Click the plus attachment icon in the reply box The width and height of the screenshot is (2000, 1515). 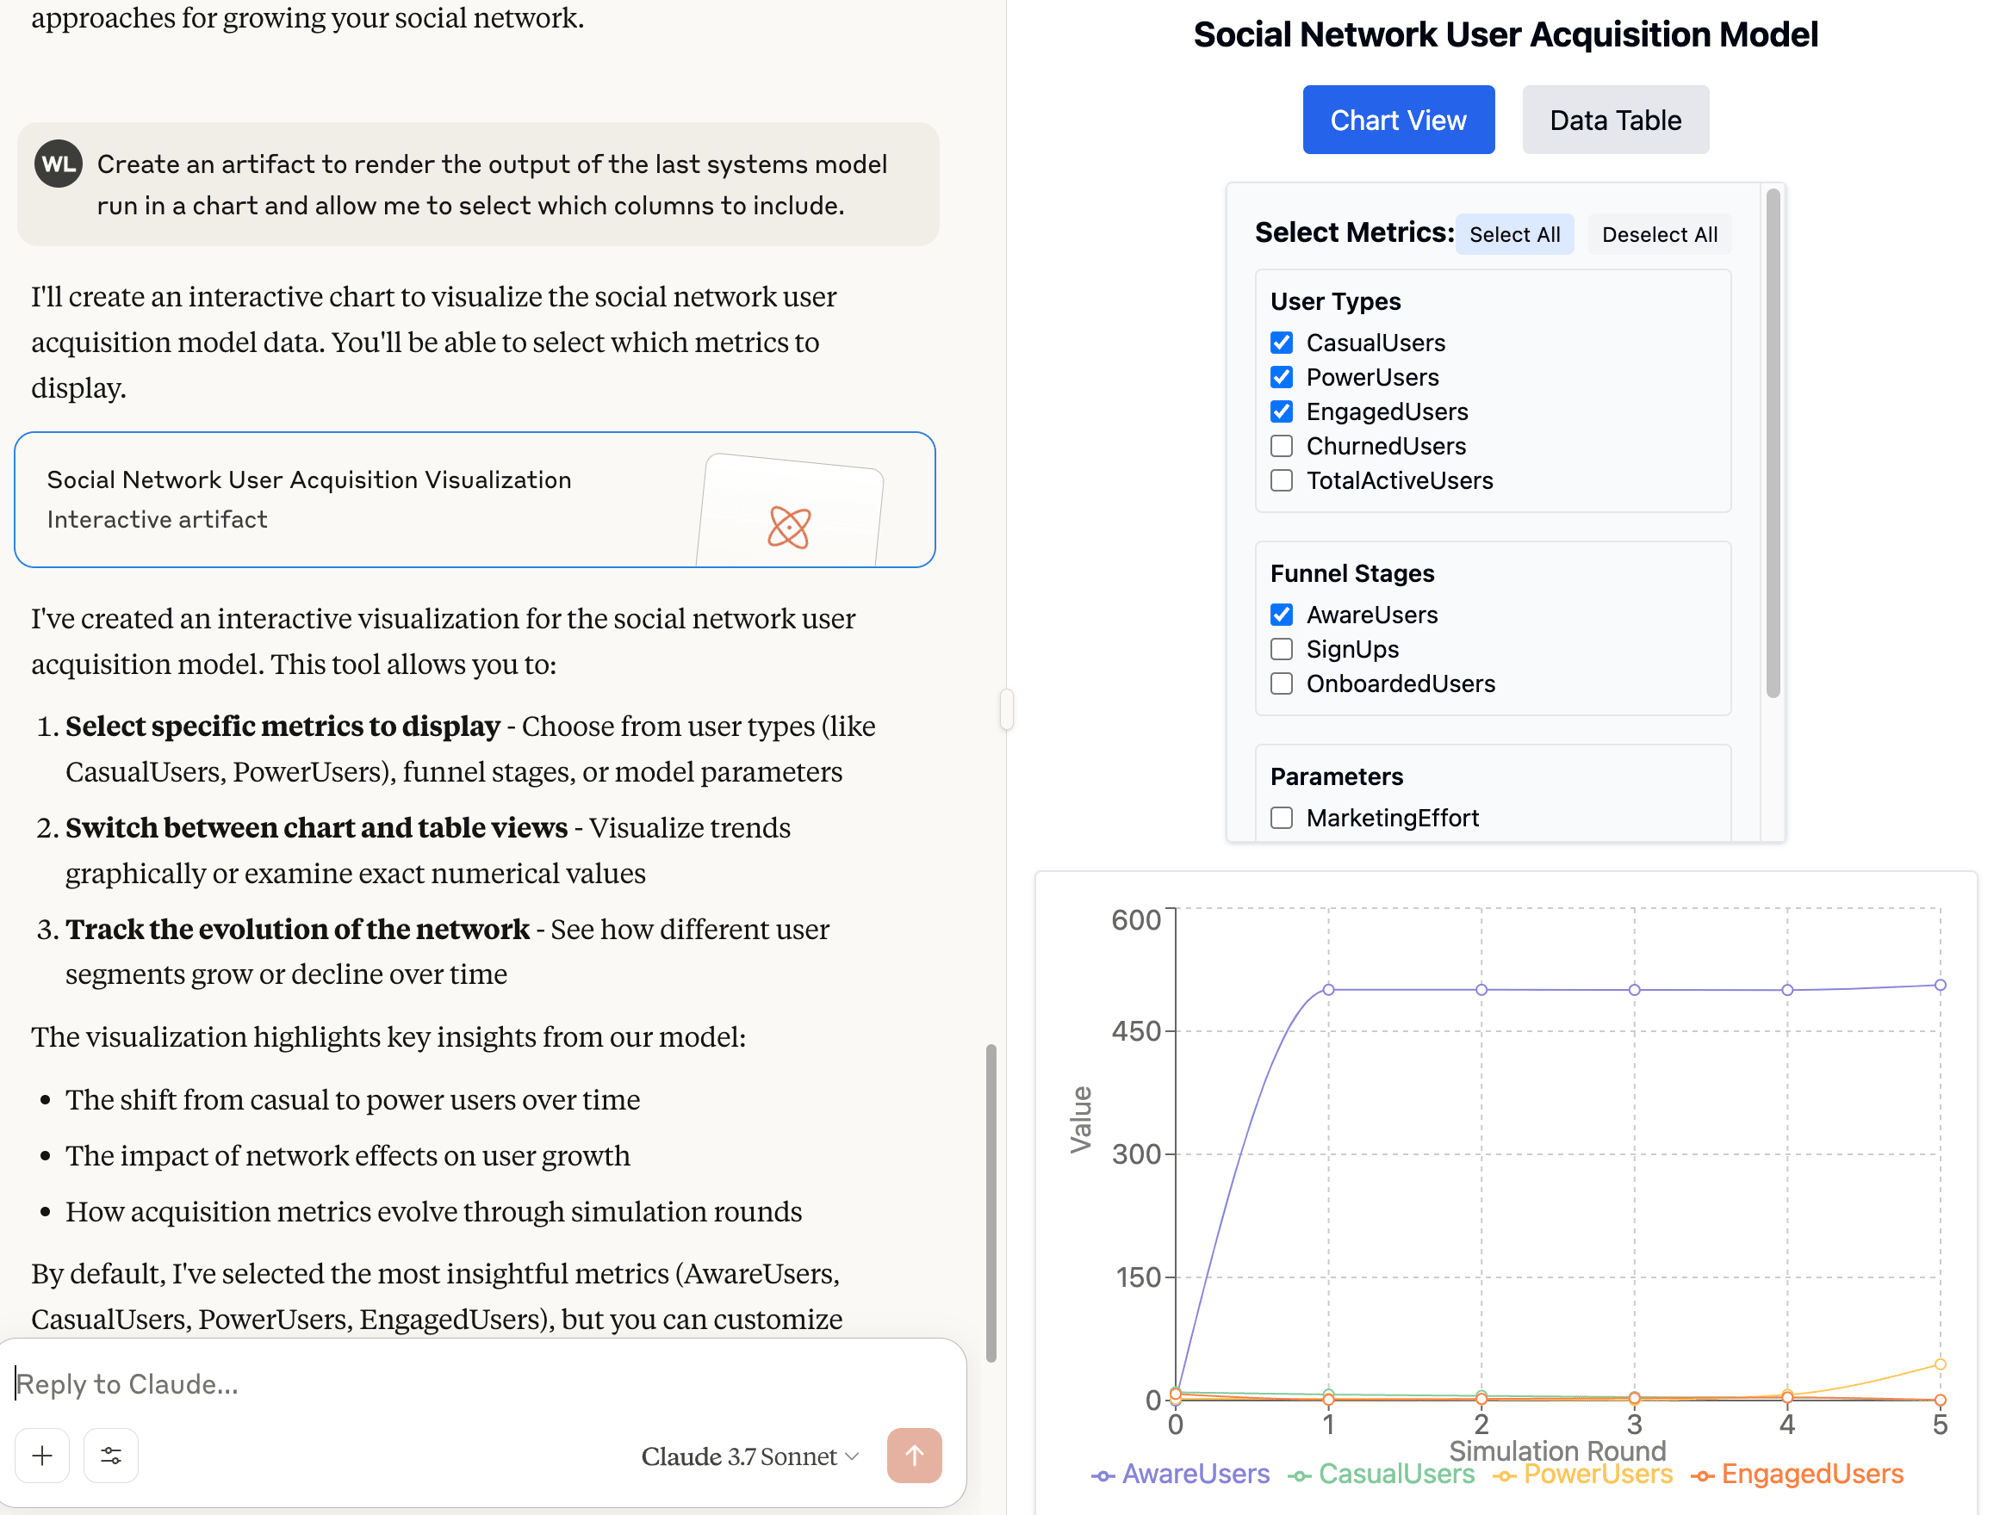[x=42, y=1456]
